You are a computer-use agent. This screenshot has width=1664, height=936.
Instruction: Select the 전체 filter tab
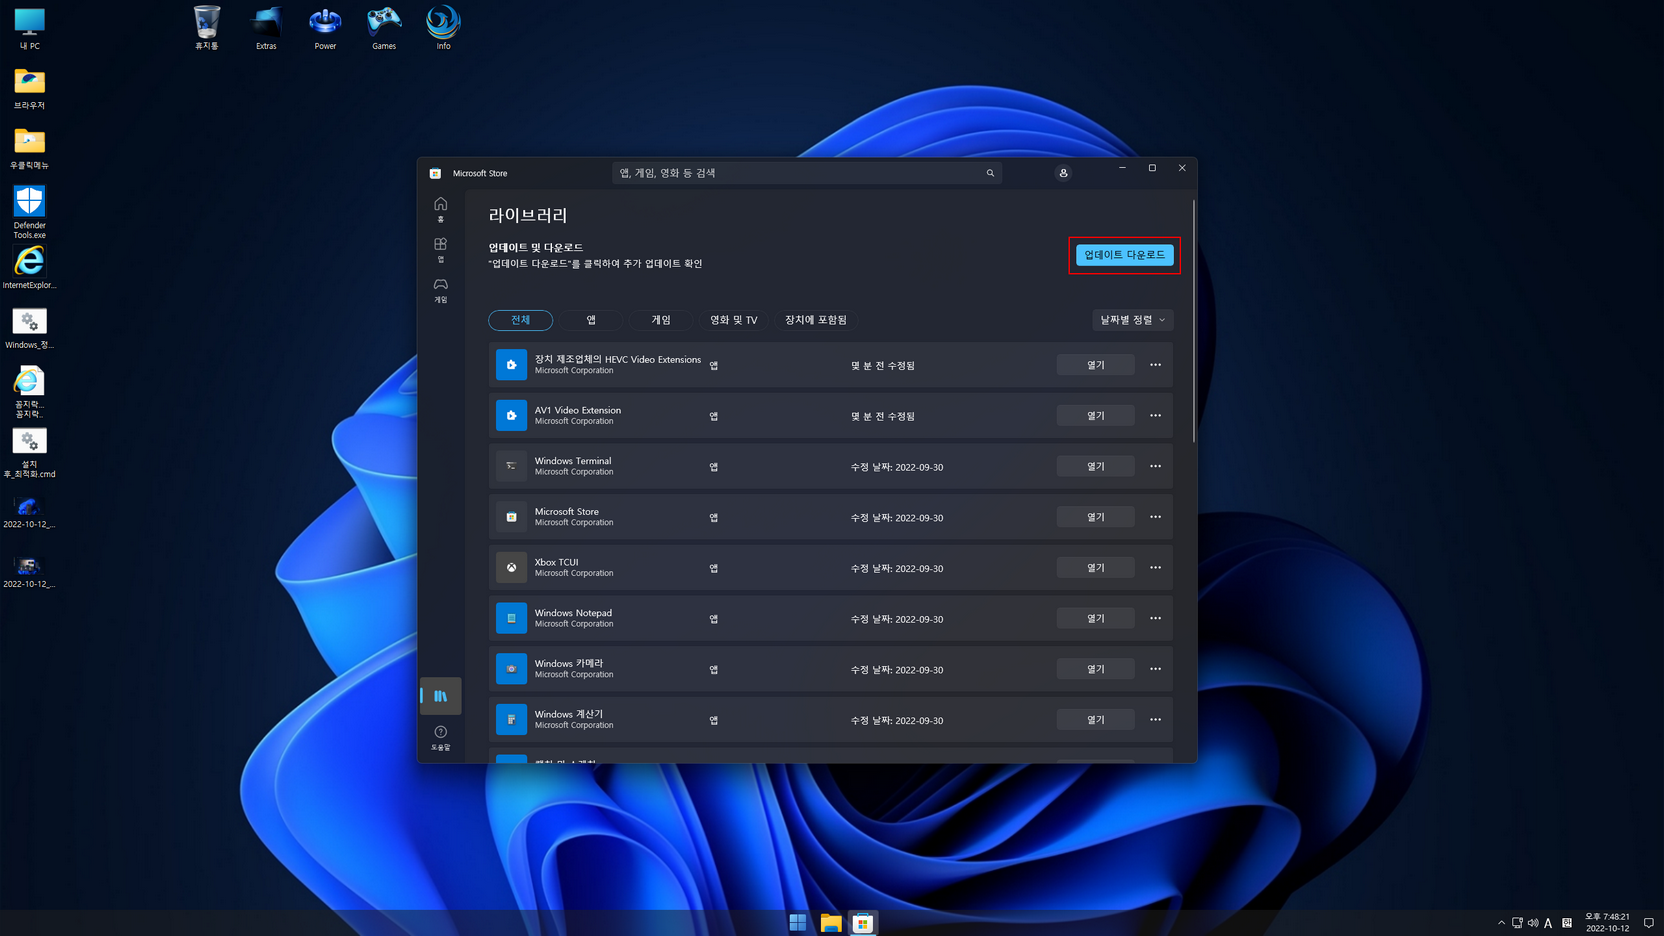520,320
